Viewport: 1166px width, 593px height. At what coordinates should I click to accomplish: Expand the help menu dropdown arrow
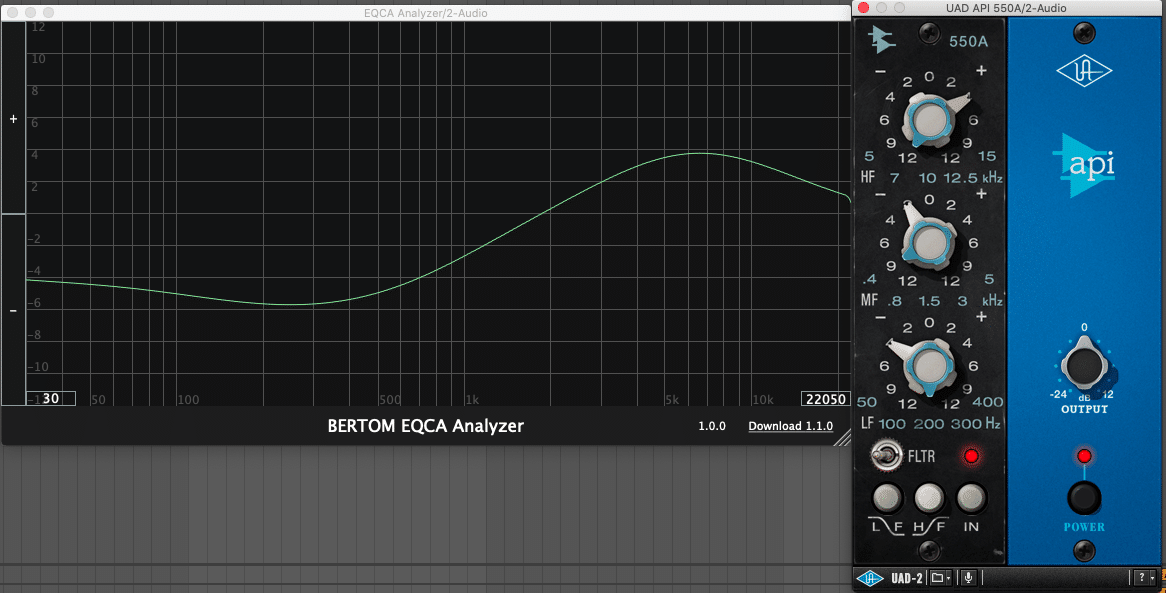point(1153,578)
